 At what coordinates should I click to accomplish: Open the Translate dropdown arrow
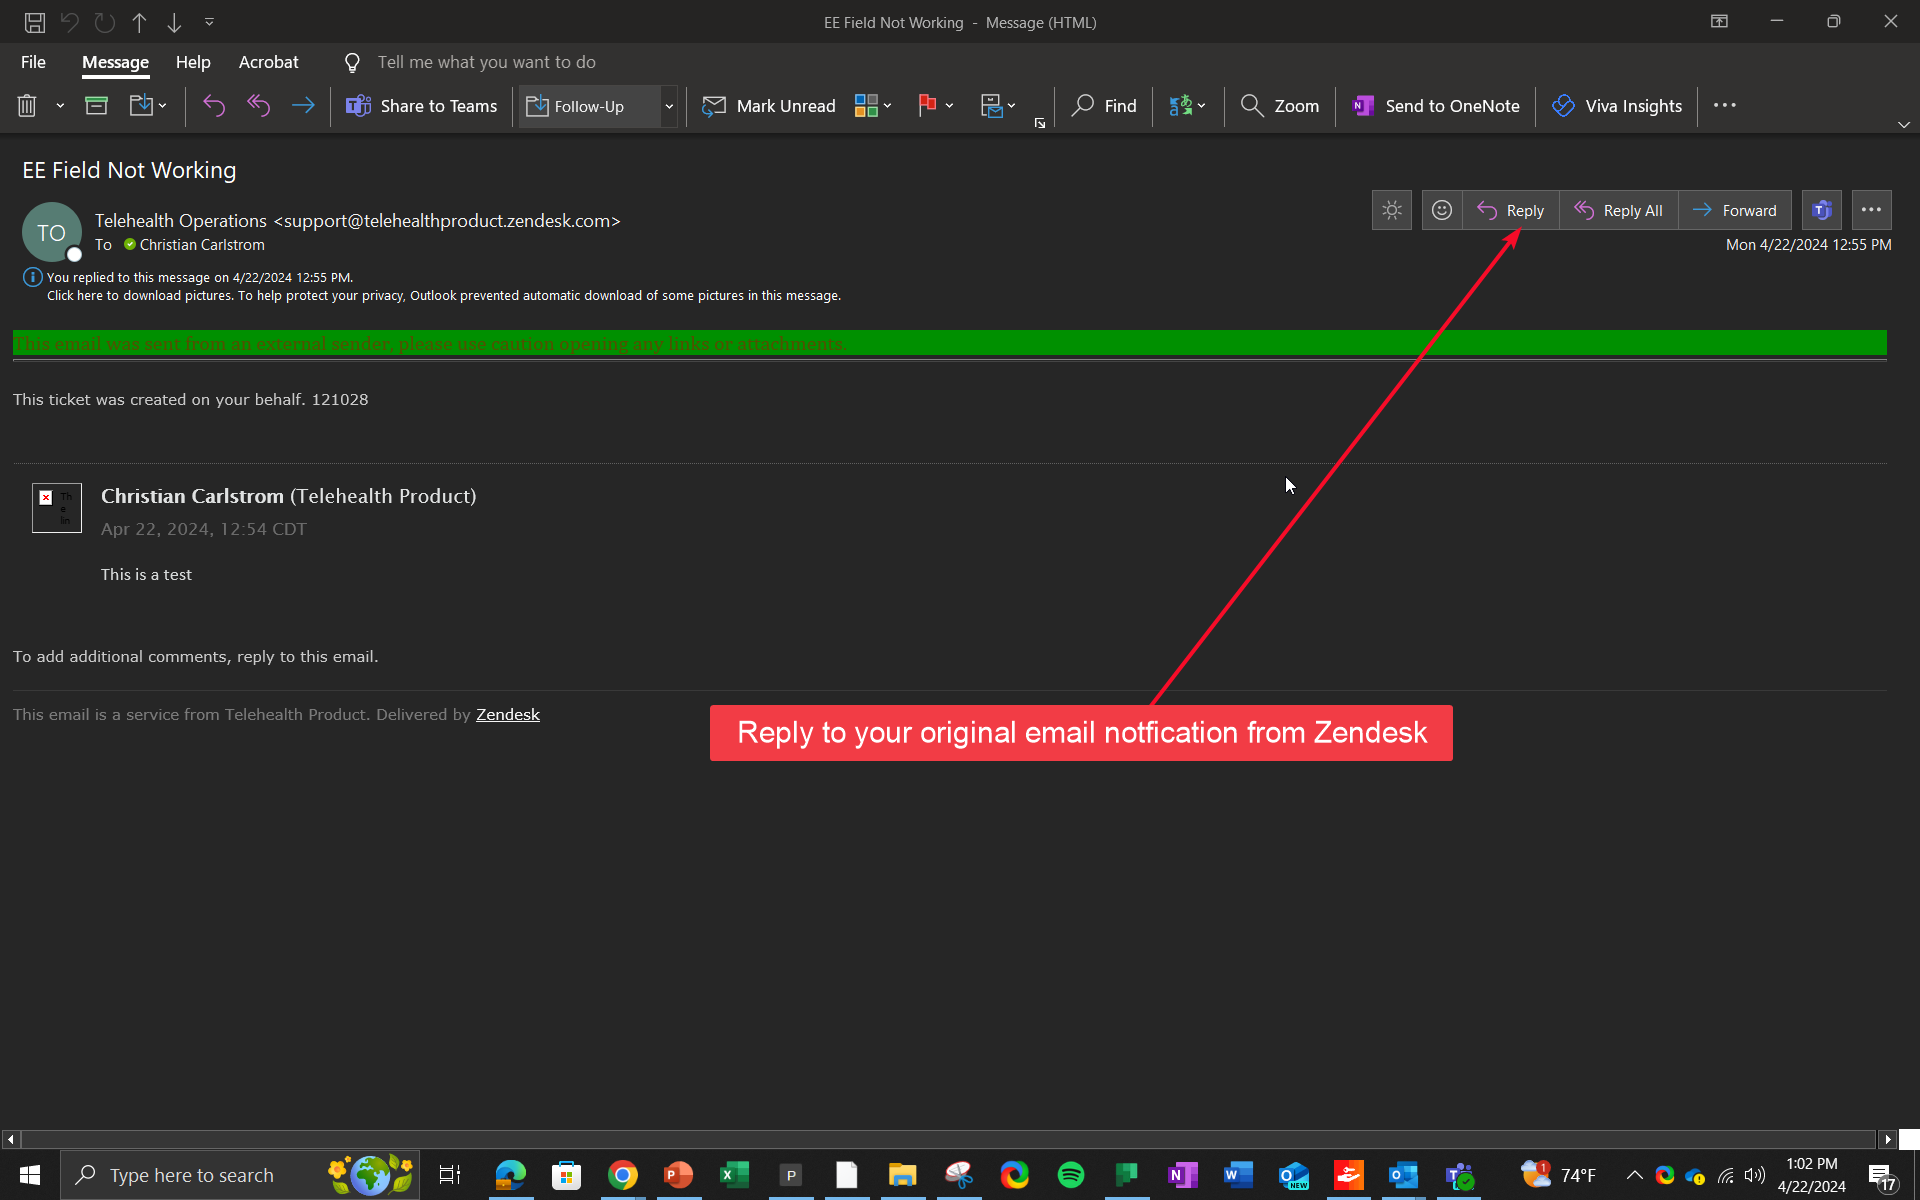[1201, 105]
